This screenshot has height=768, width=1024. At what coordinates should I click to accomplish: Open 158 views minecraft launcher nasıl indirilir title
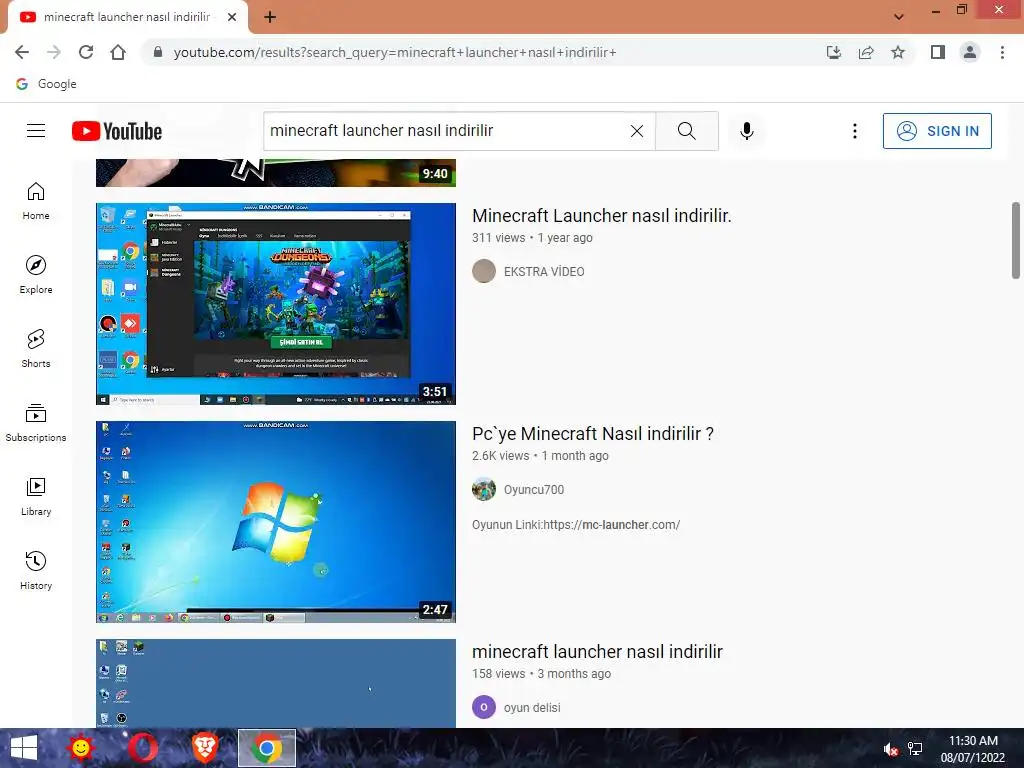tap(598, 652)
